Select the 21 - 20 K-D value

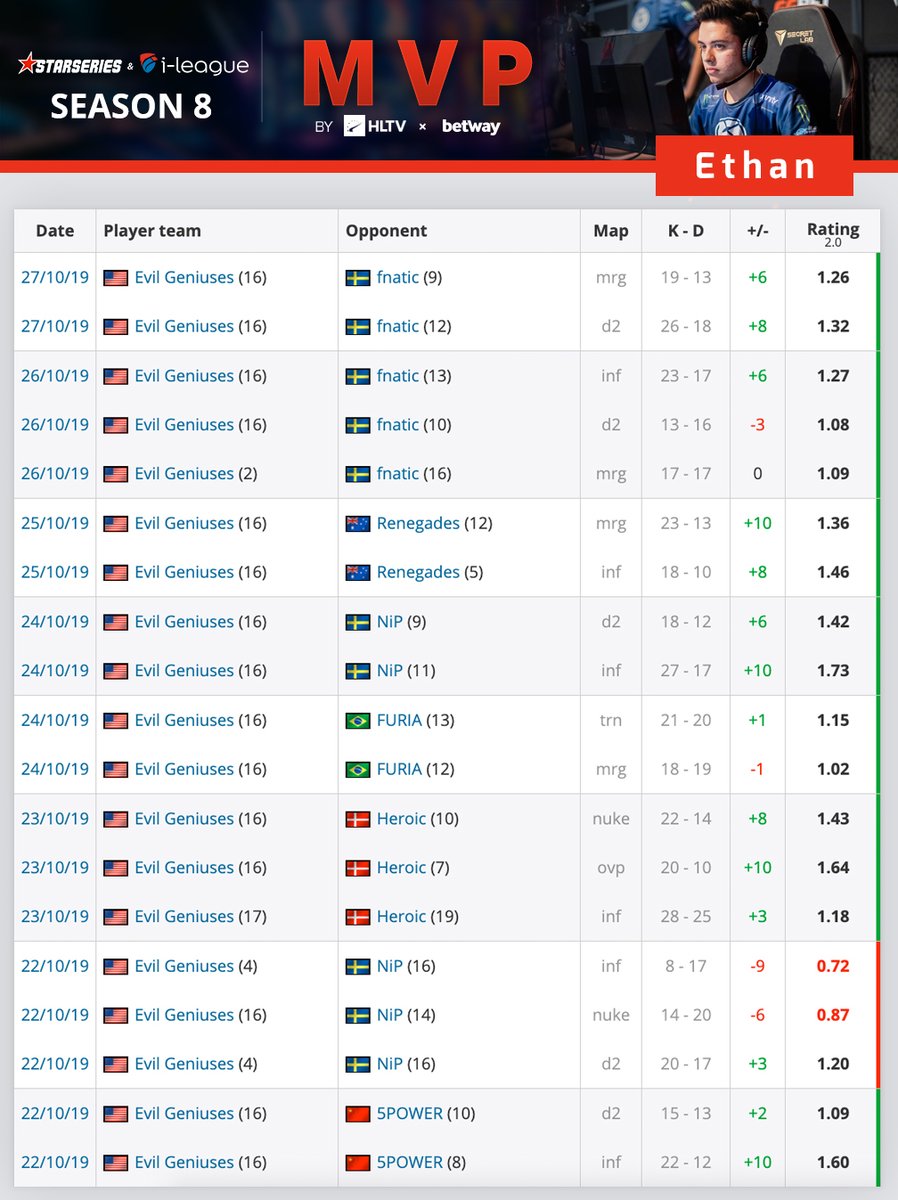coord(686,720)
